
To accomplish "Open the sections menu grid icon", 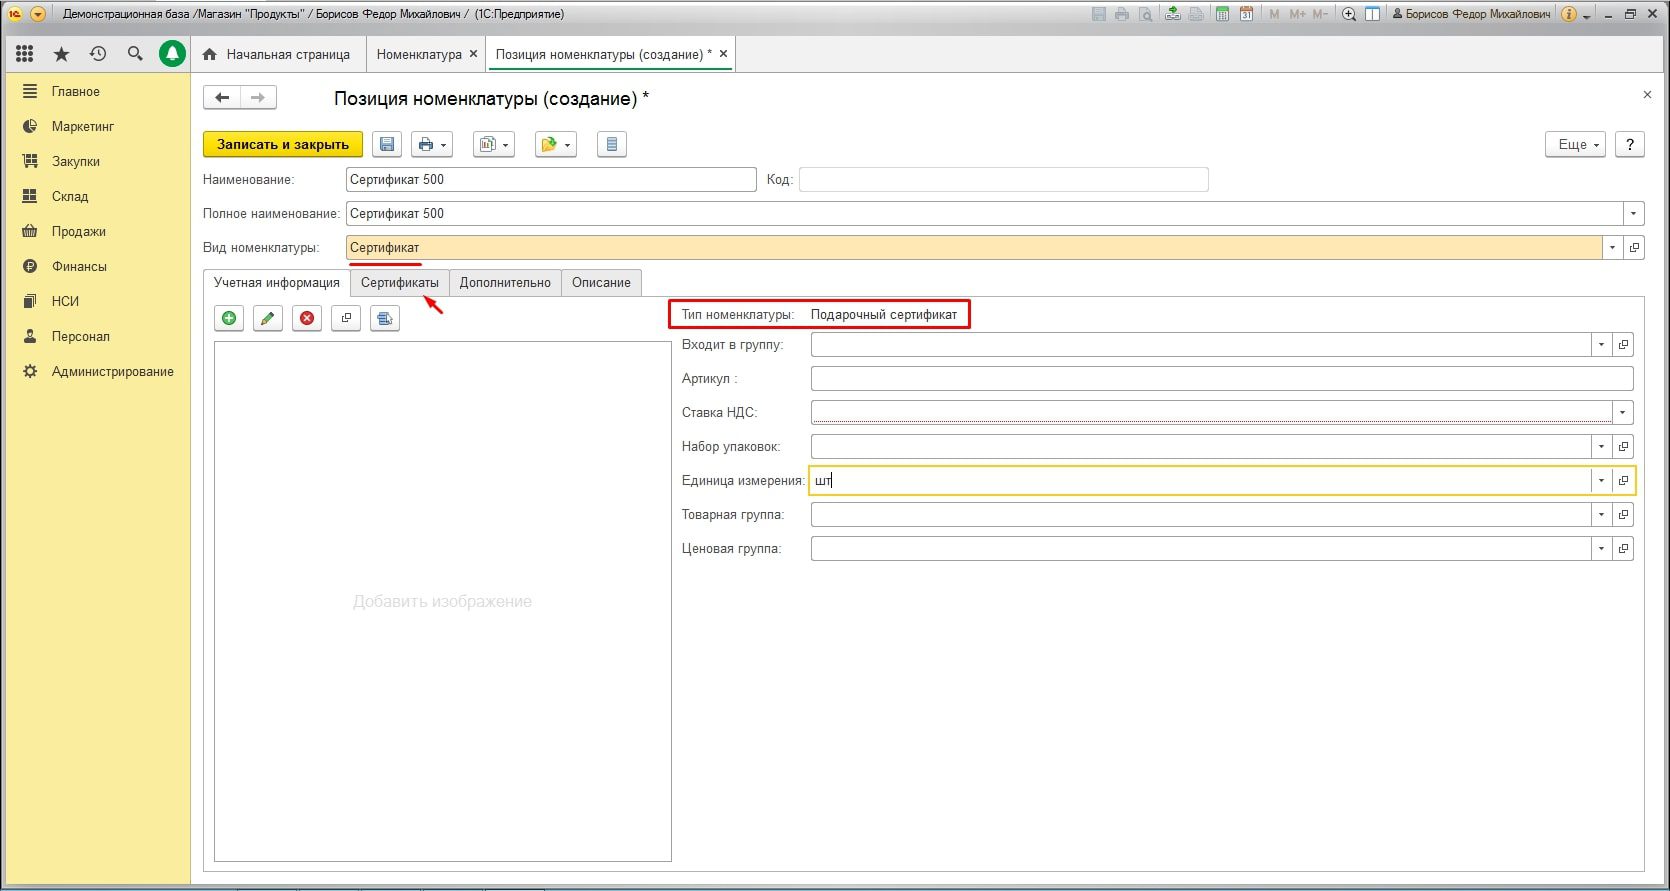I will tap(25, 54).
